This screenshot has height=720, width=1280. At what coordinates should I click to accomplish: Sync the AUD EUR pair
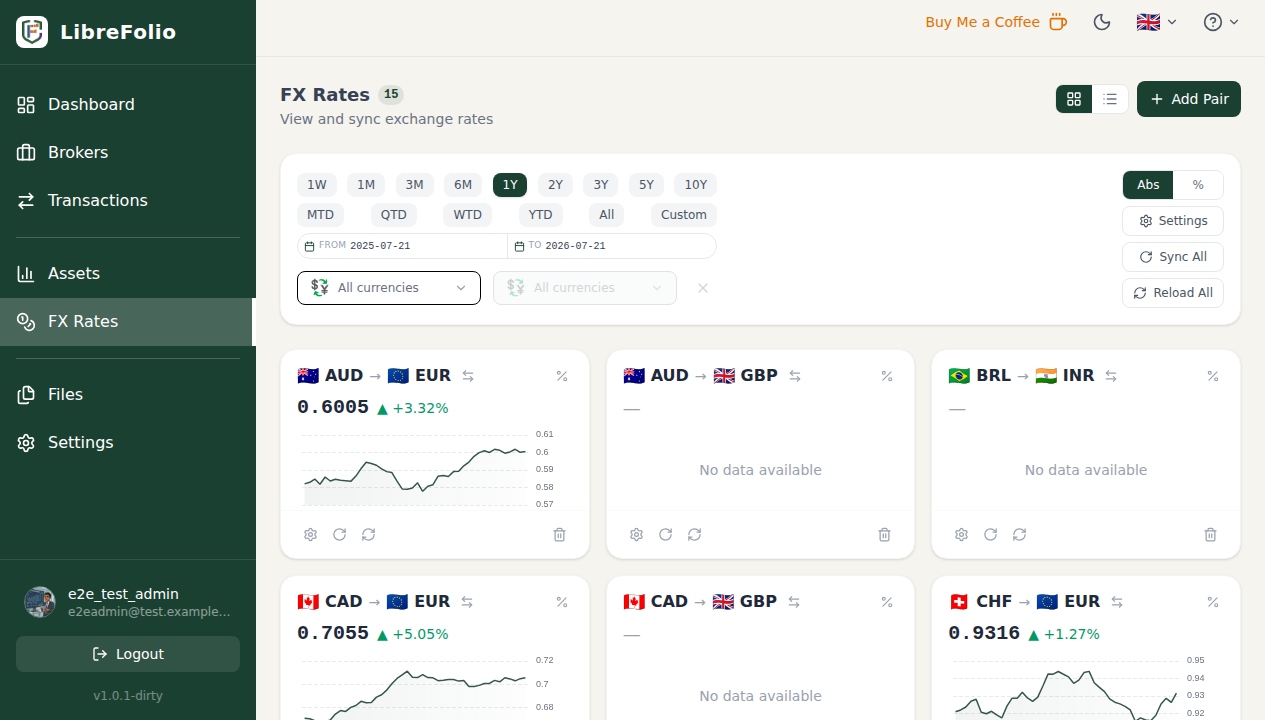pyautogui.click(x=339, y=535)
